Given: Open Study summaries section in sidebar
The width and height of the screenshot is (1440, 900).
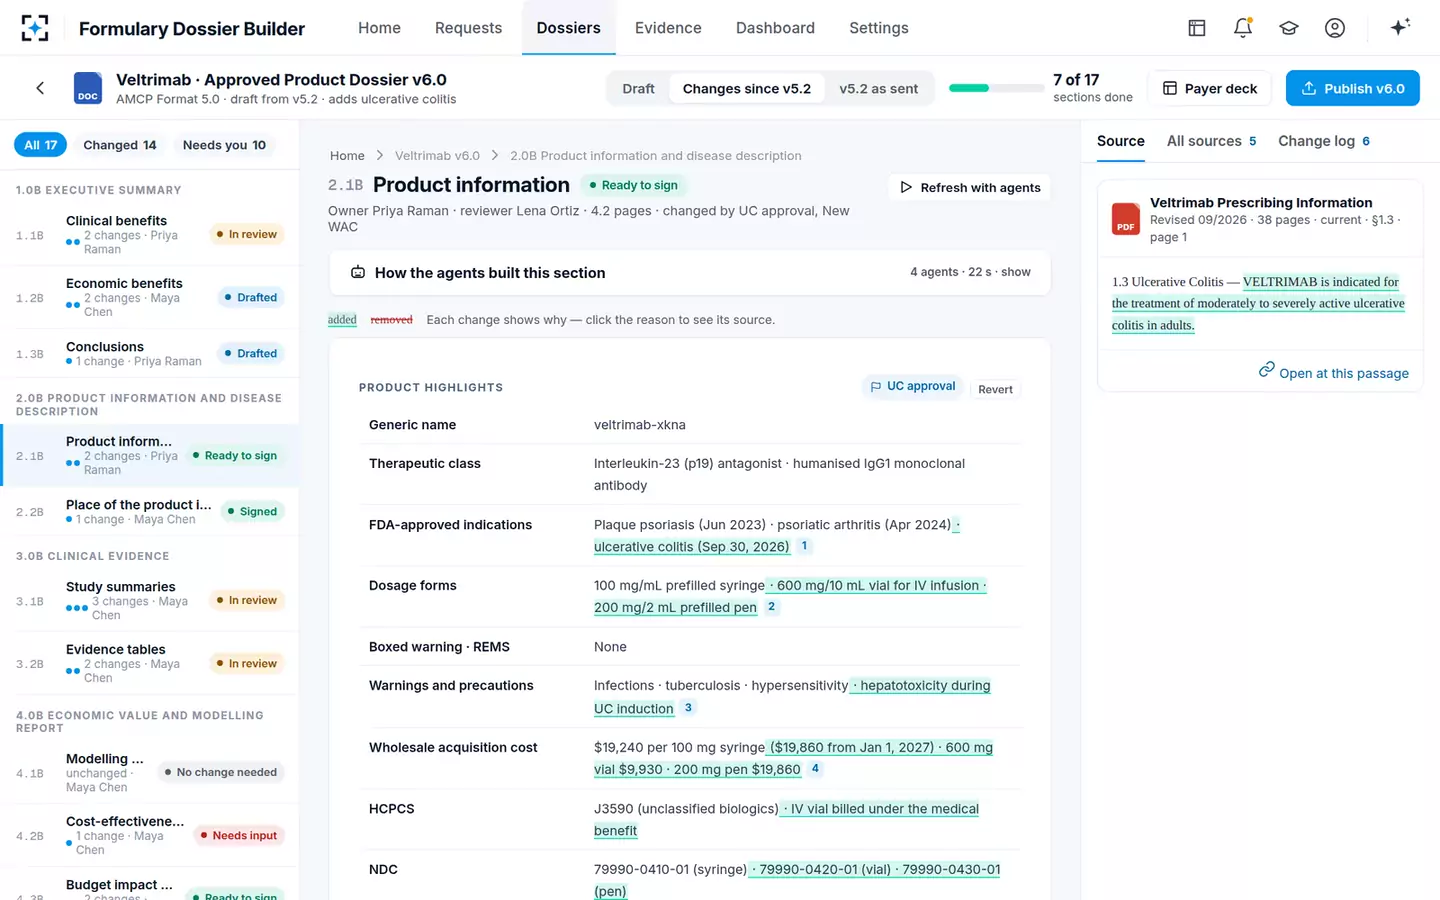Looking at the screenshot, I should 150,600.
